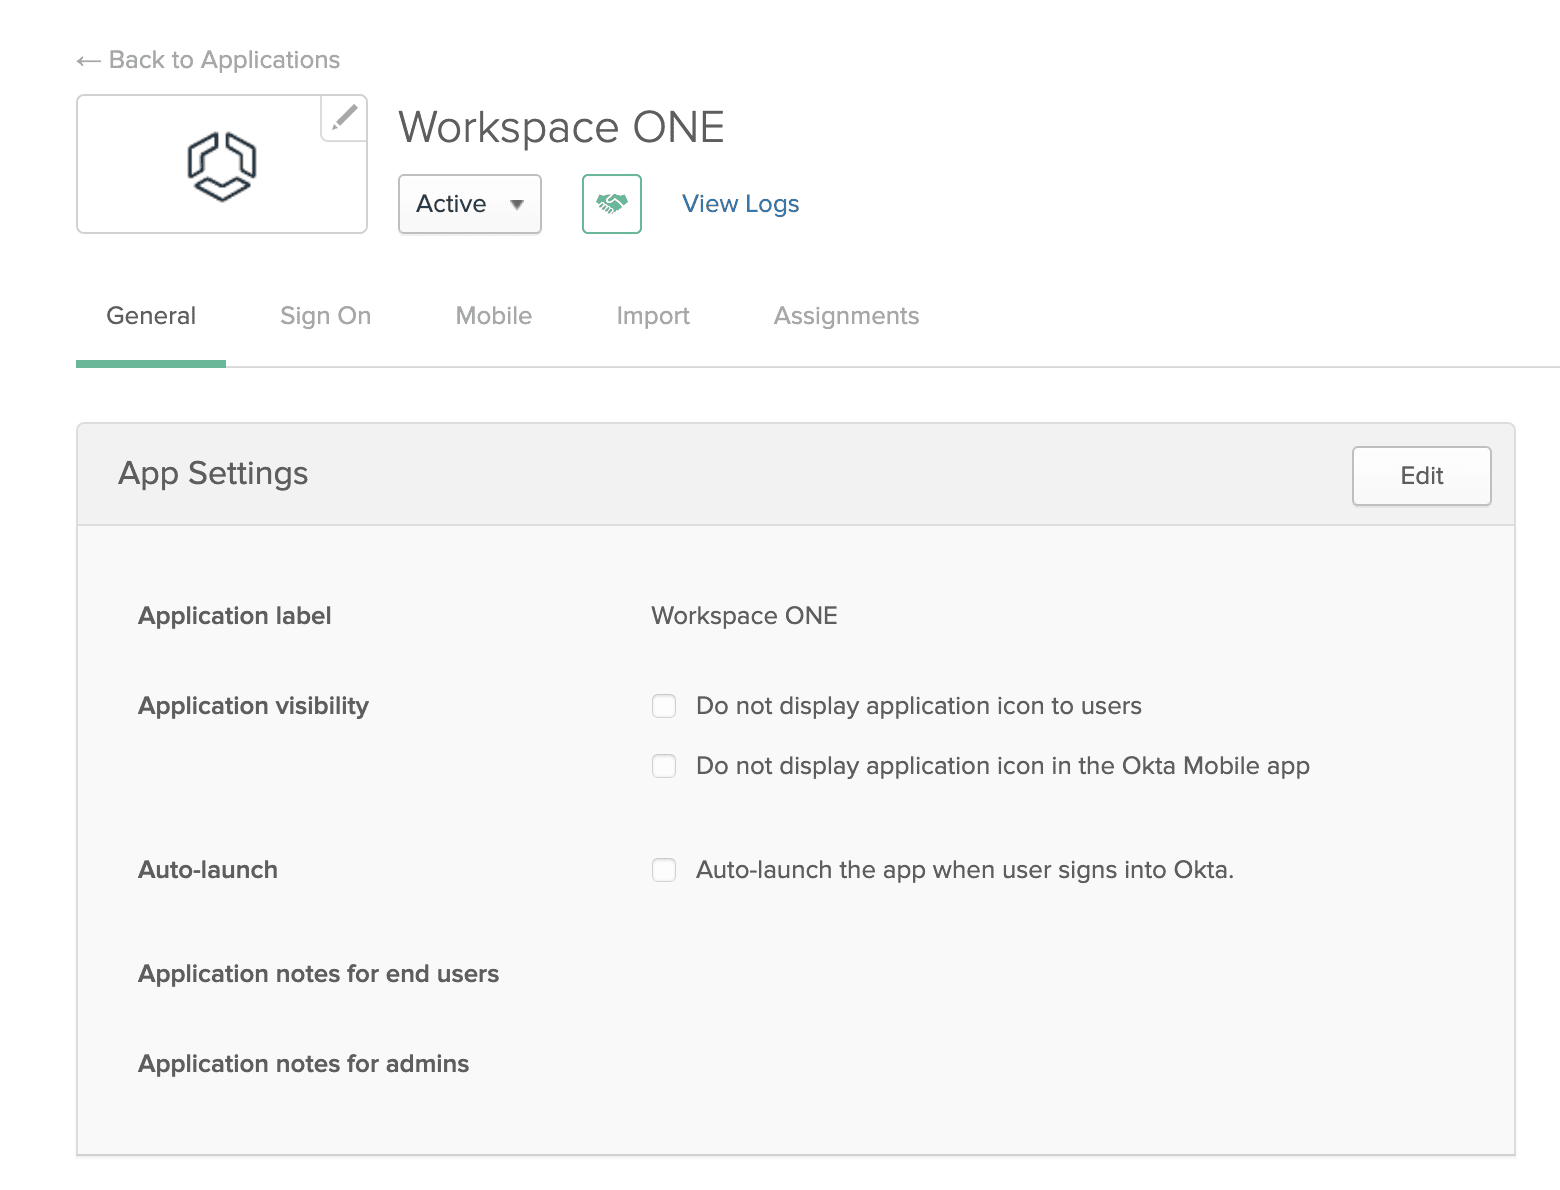Check hide icon in Okta Mobile app

[x=664, y=766]
